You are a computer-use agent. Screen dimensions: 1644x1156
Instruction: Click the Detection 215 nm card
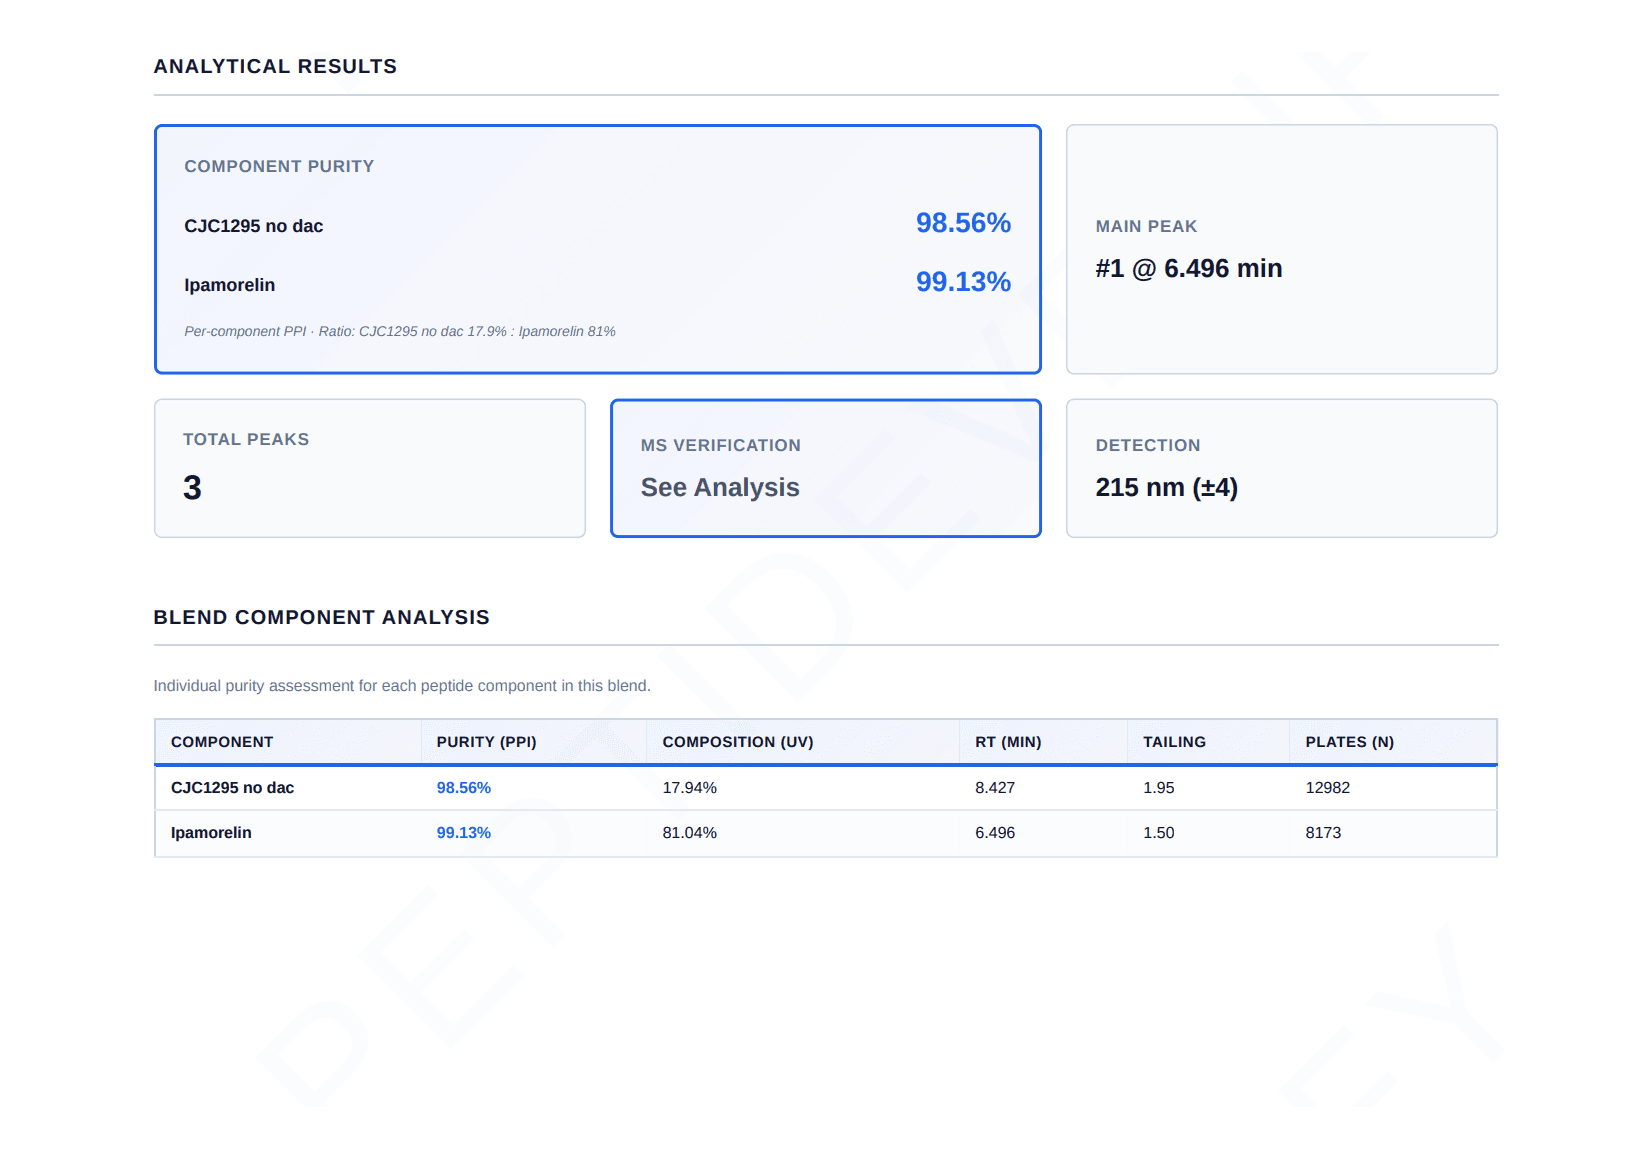coord(1282,468)
